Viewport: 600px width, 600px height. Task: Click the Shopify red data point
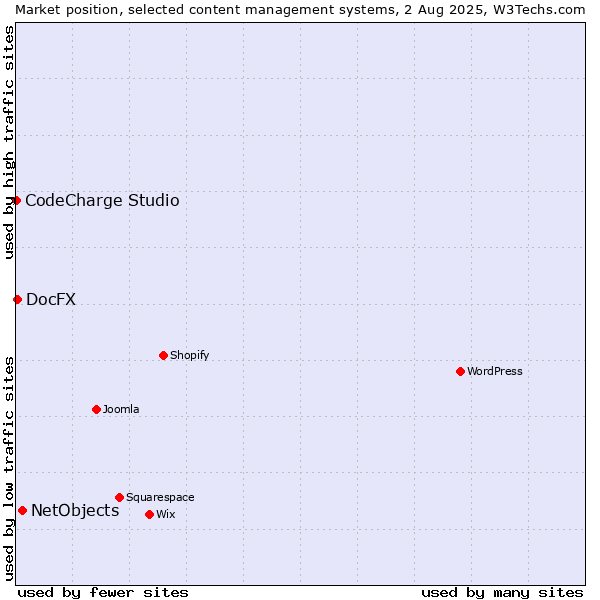pyautogui.click(x=163, y=356)
